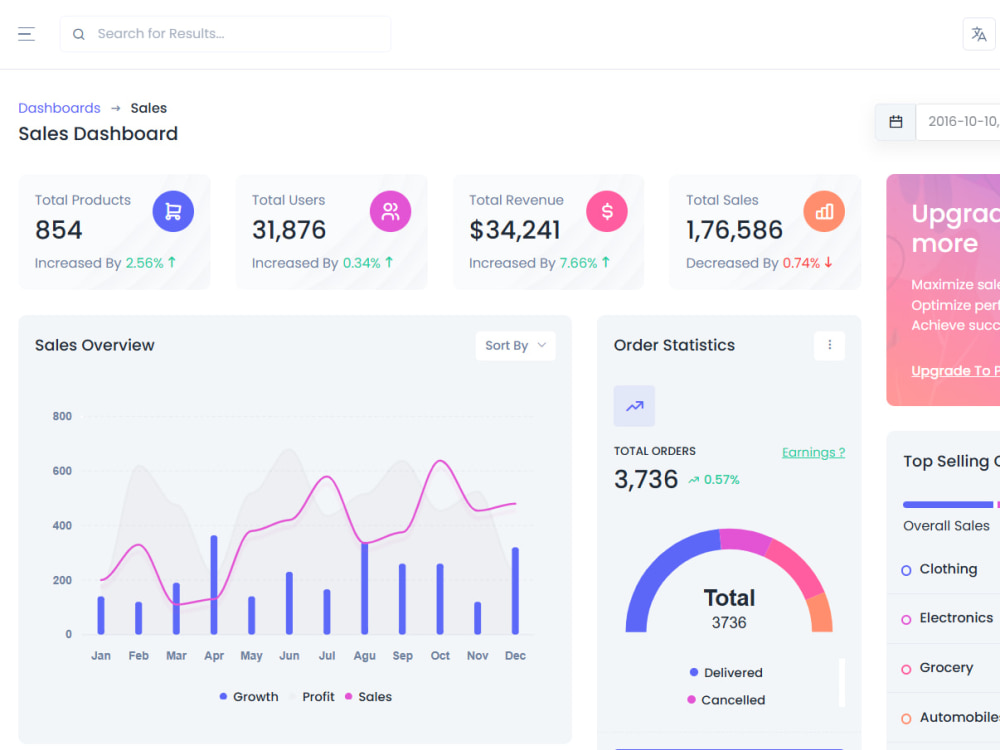Click the Automobiles category circle marker
Screen dimensions: 1000x750
coord(906,719)
